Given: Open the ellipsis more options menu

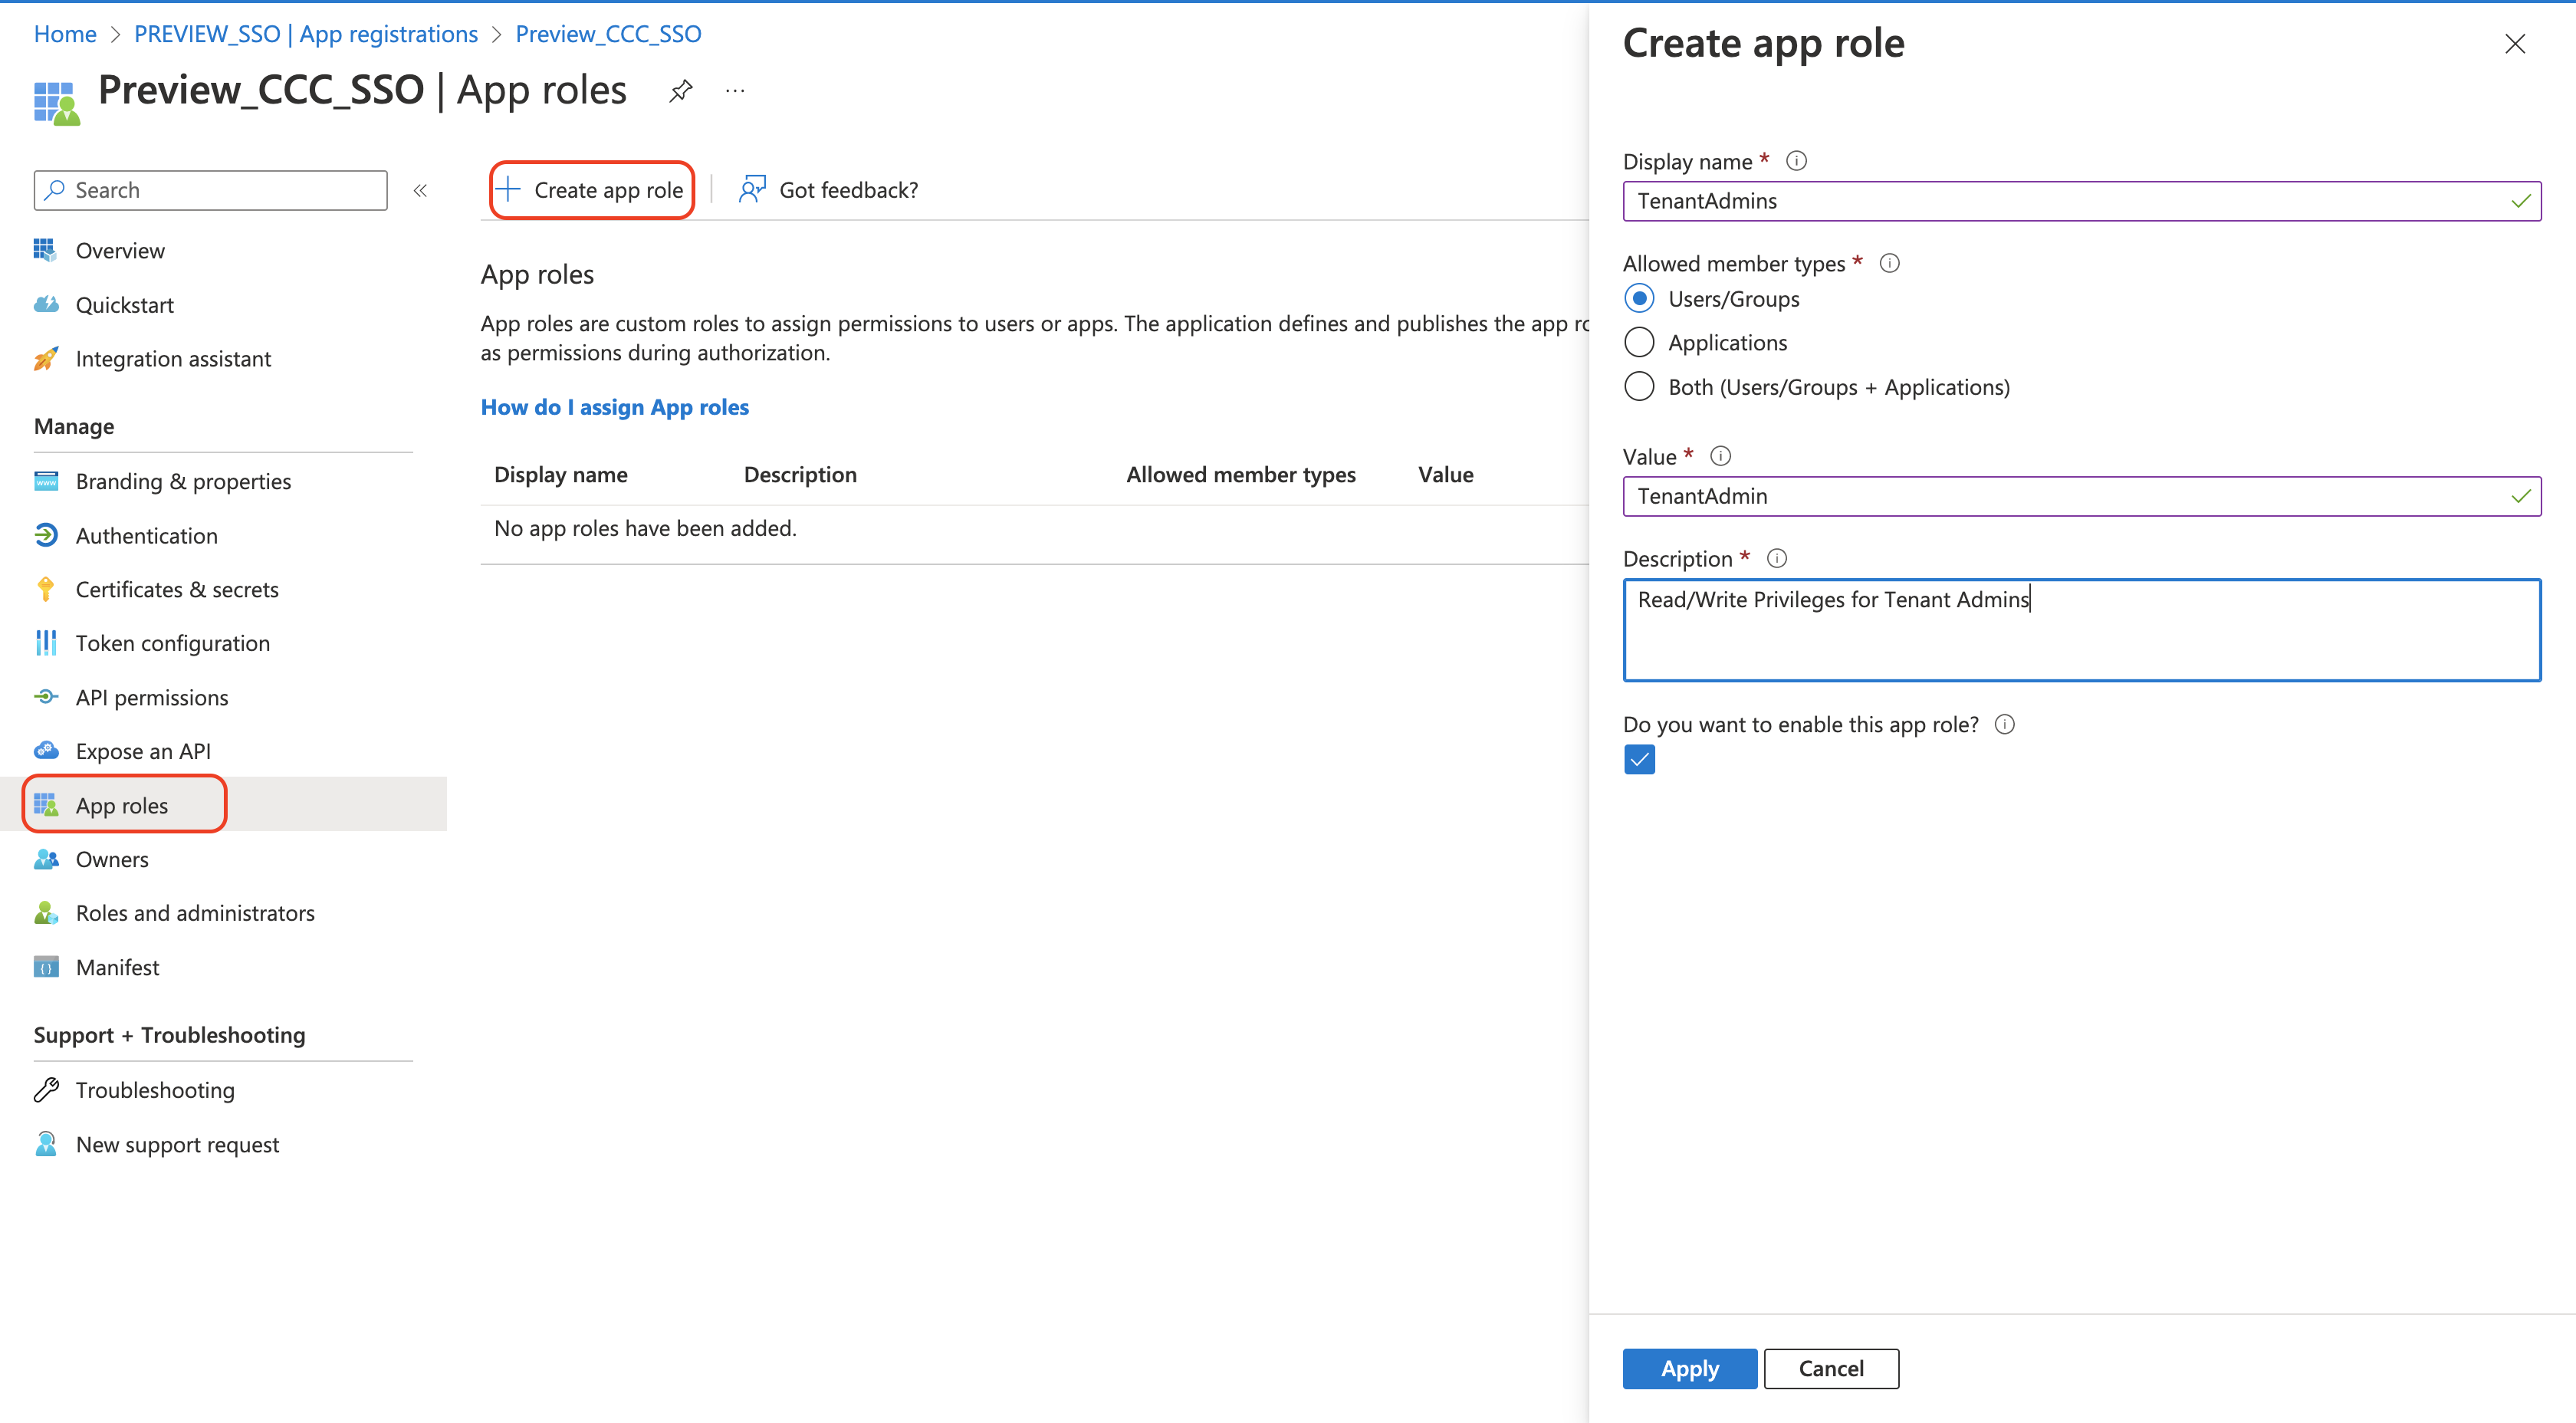Looking at the screenshot, I should 735,91.
